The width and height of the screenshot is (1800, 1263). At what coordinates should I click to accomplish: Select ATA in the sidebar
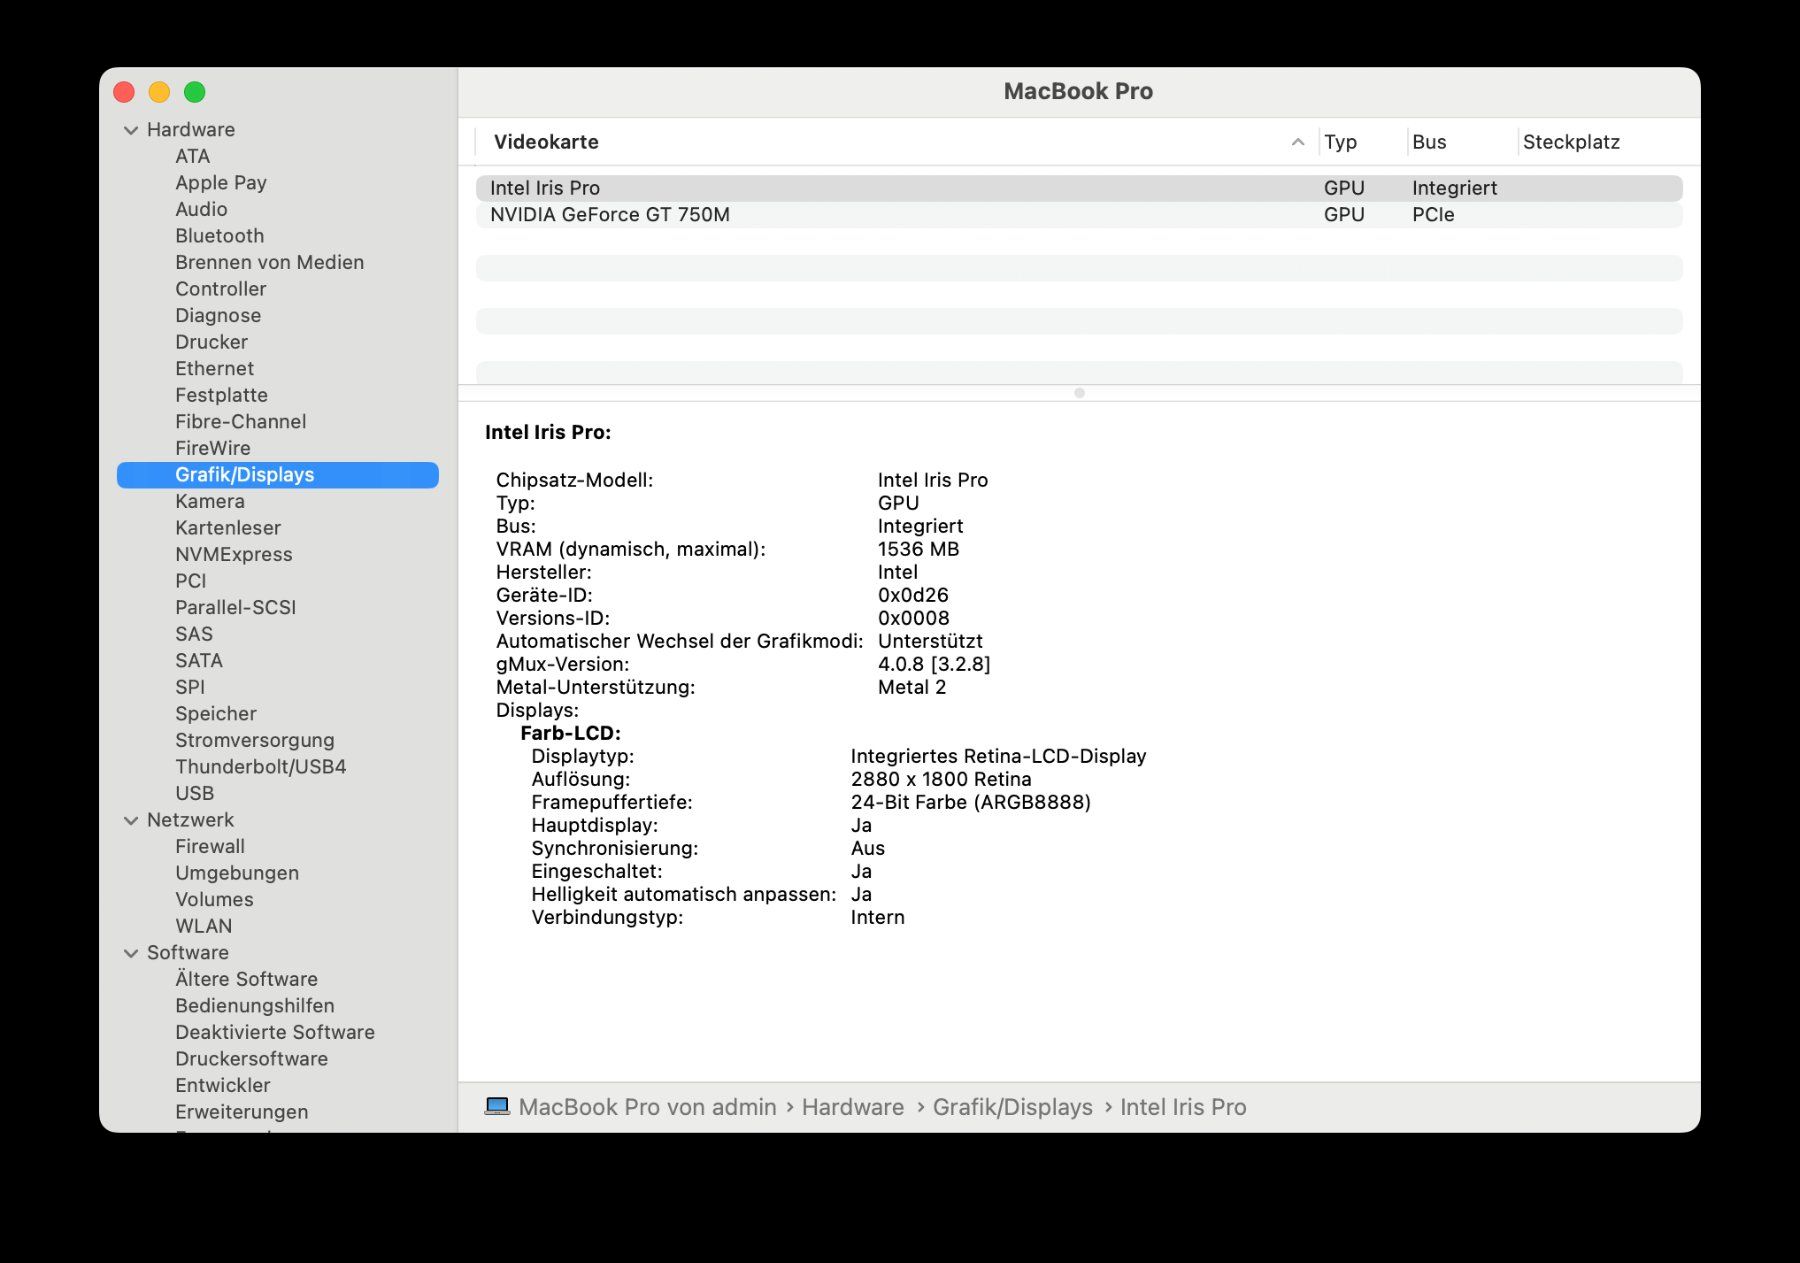193,156
